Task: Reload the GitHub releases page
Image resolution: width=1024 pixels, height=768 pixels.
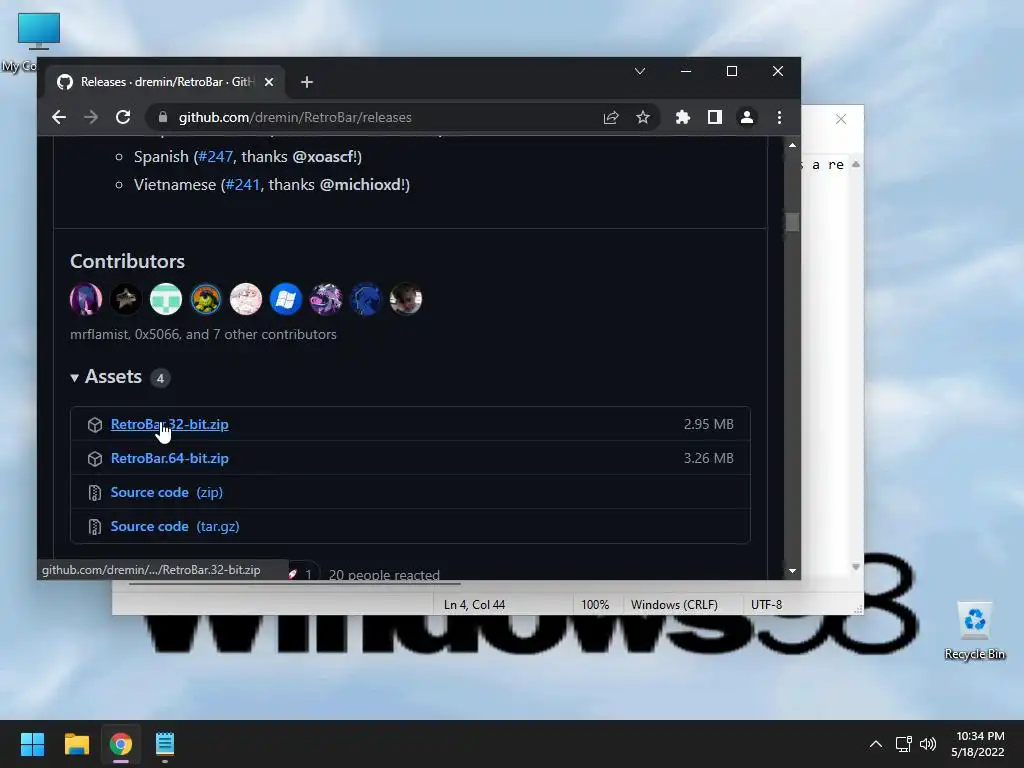Action: 123,118
